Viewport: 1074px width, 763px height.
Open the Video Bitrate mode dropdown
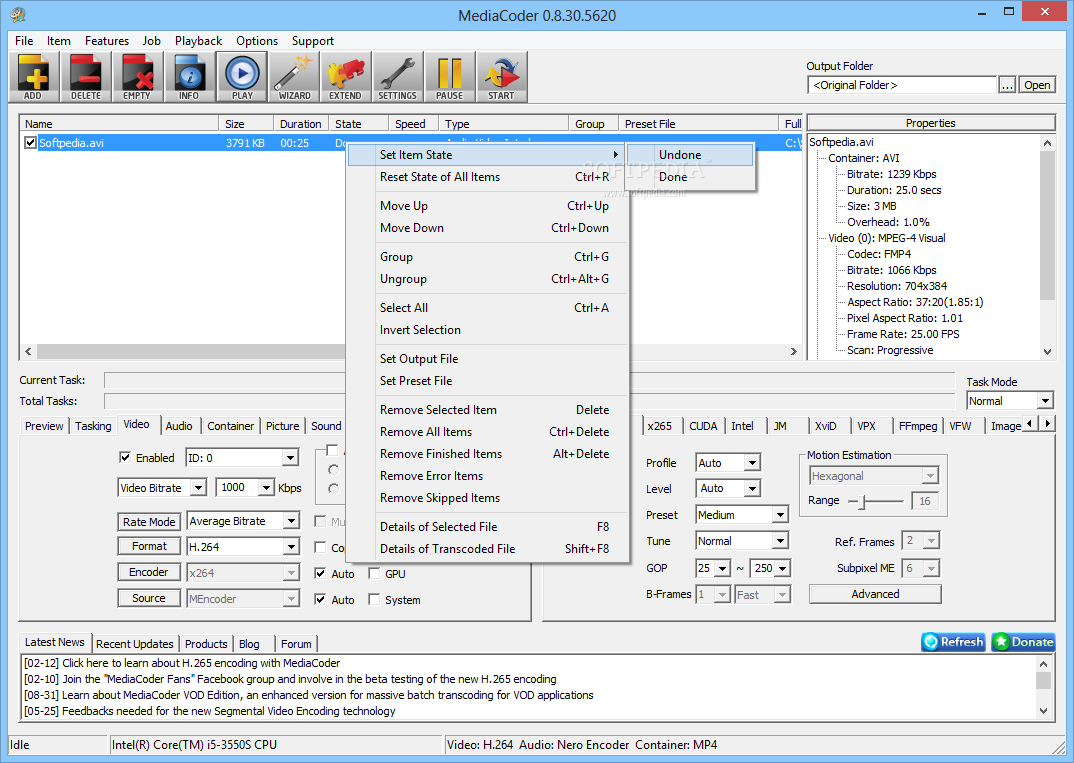tap(198, 488)
